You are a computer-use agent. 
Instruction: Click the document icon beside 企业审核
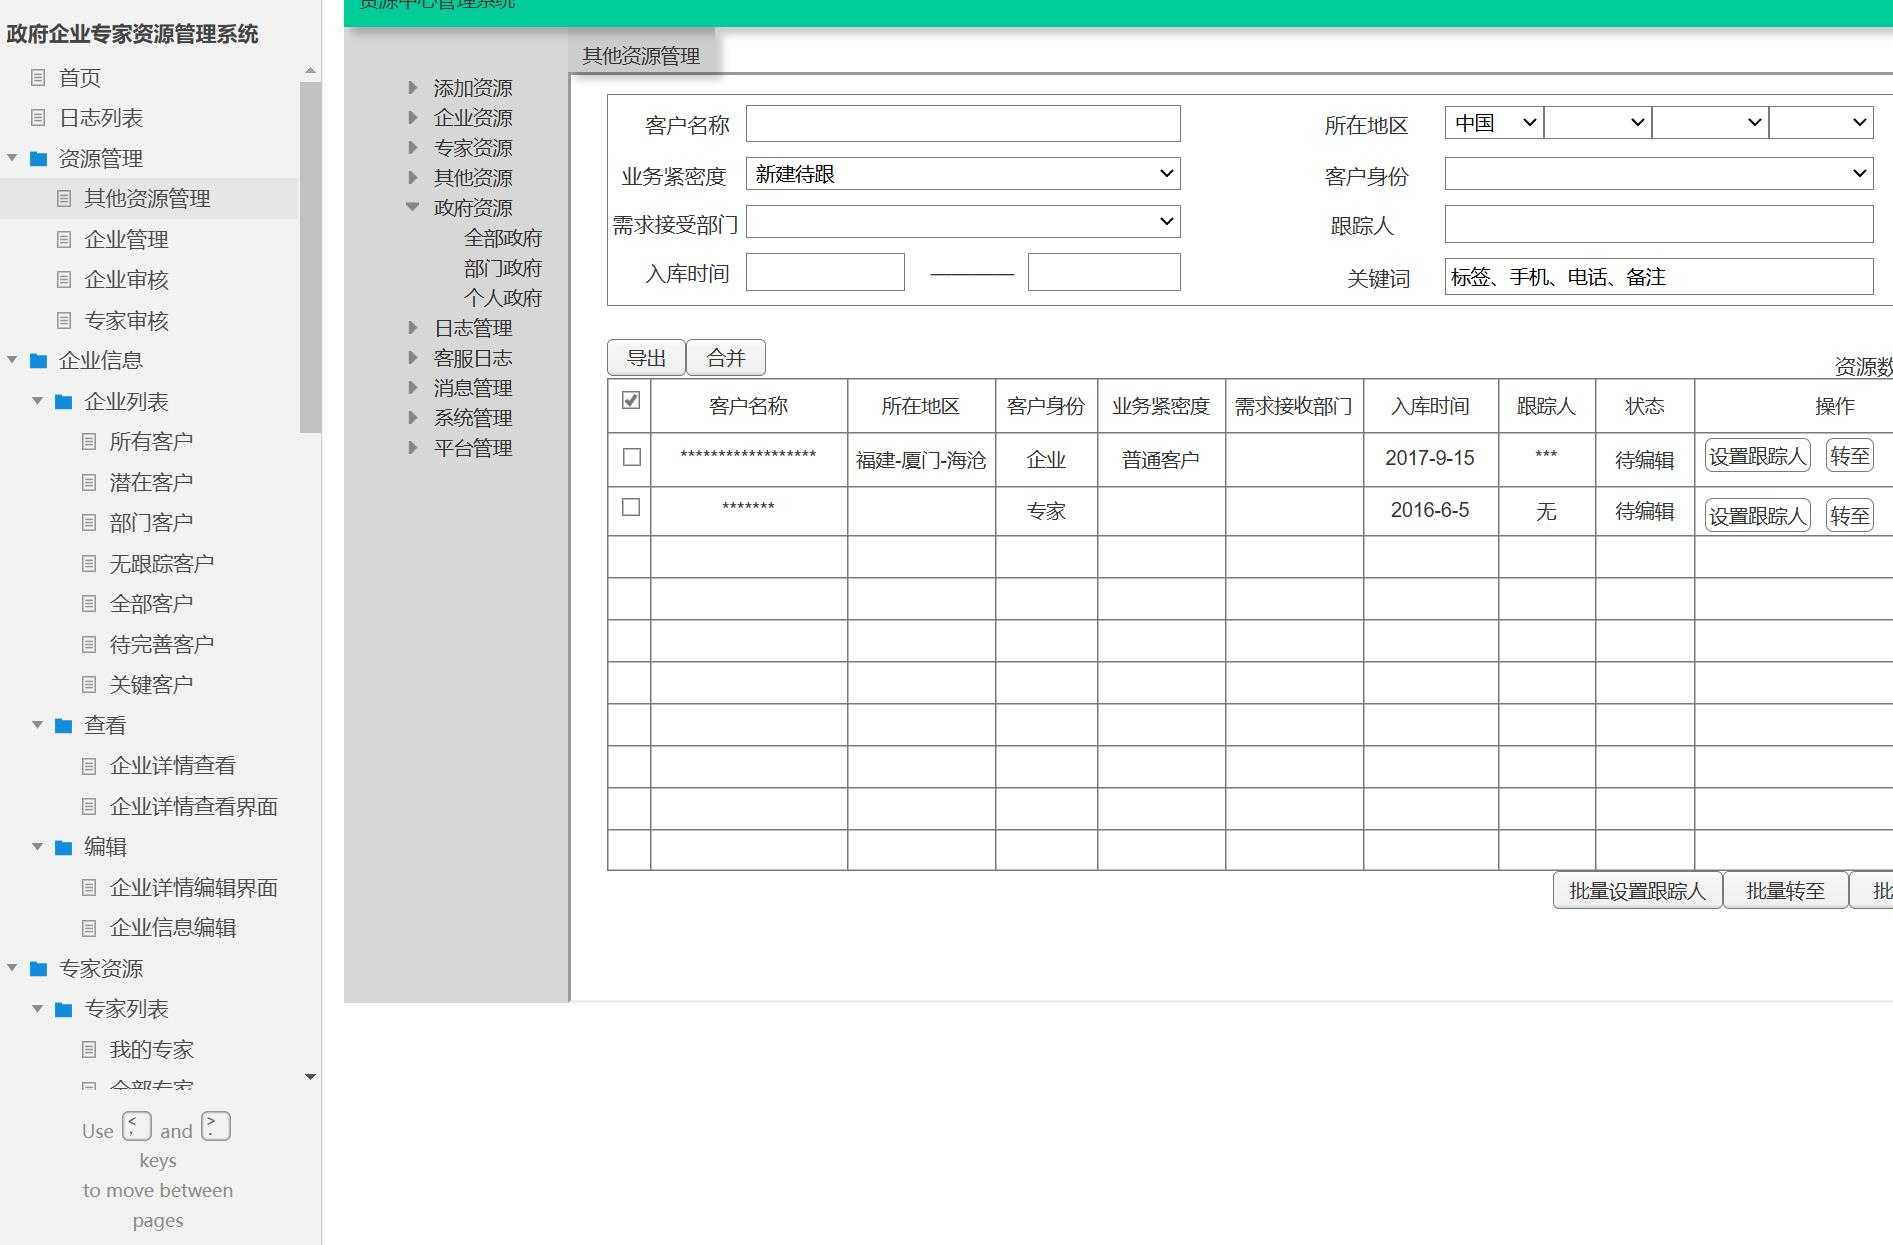(x=63, y=279)
